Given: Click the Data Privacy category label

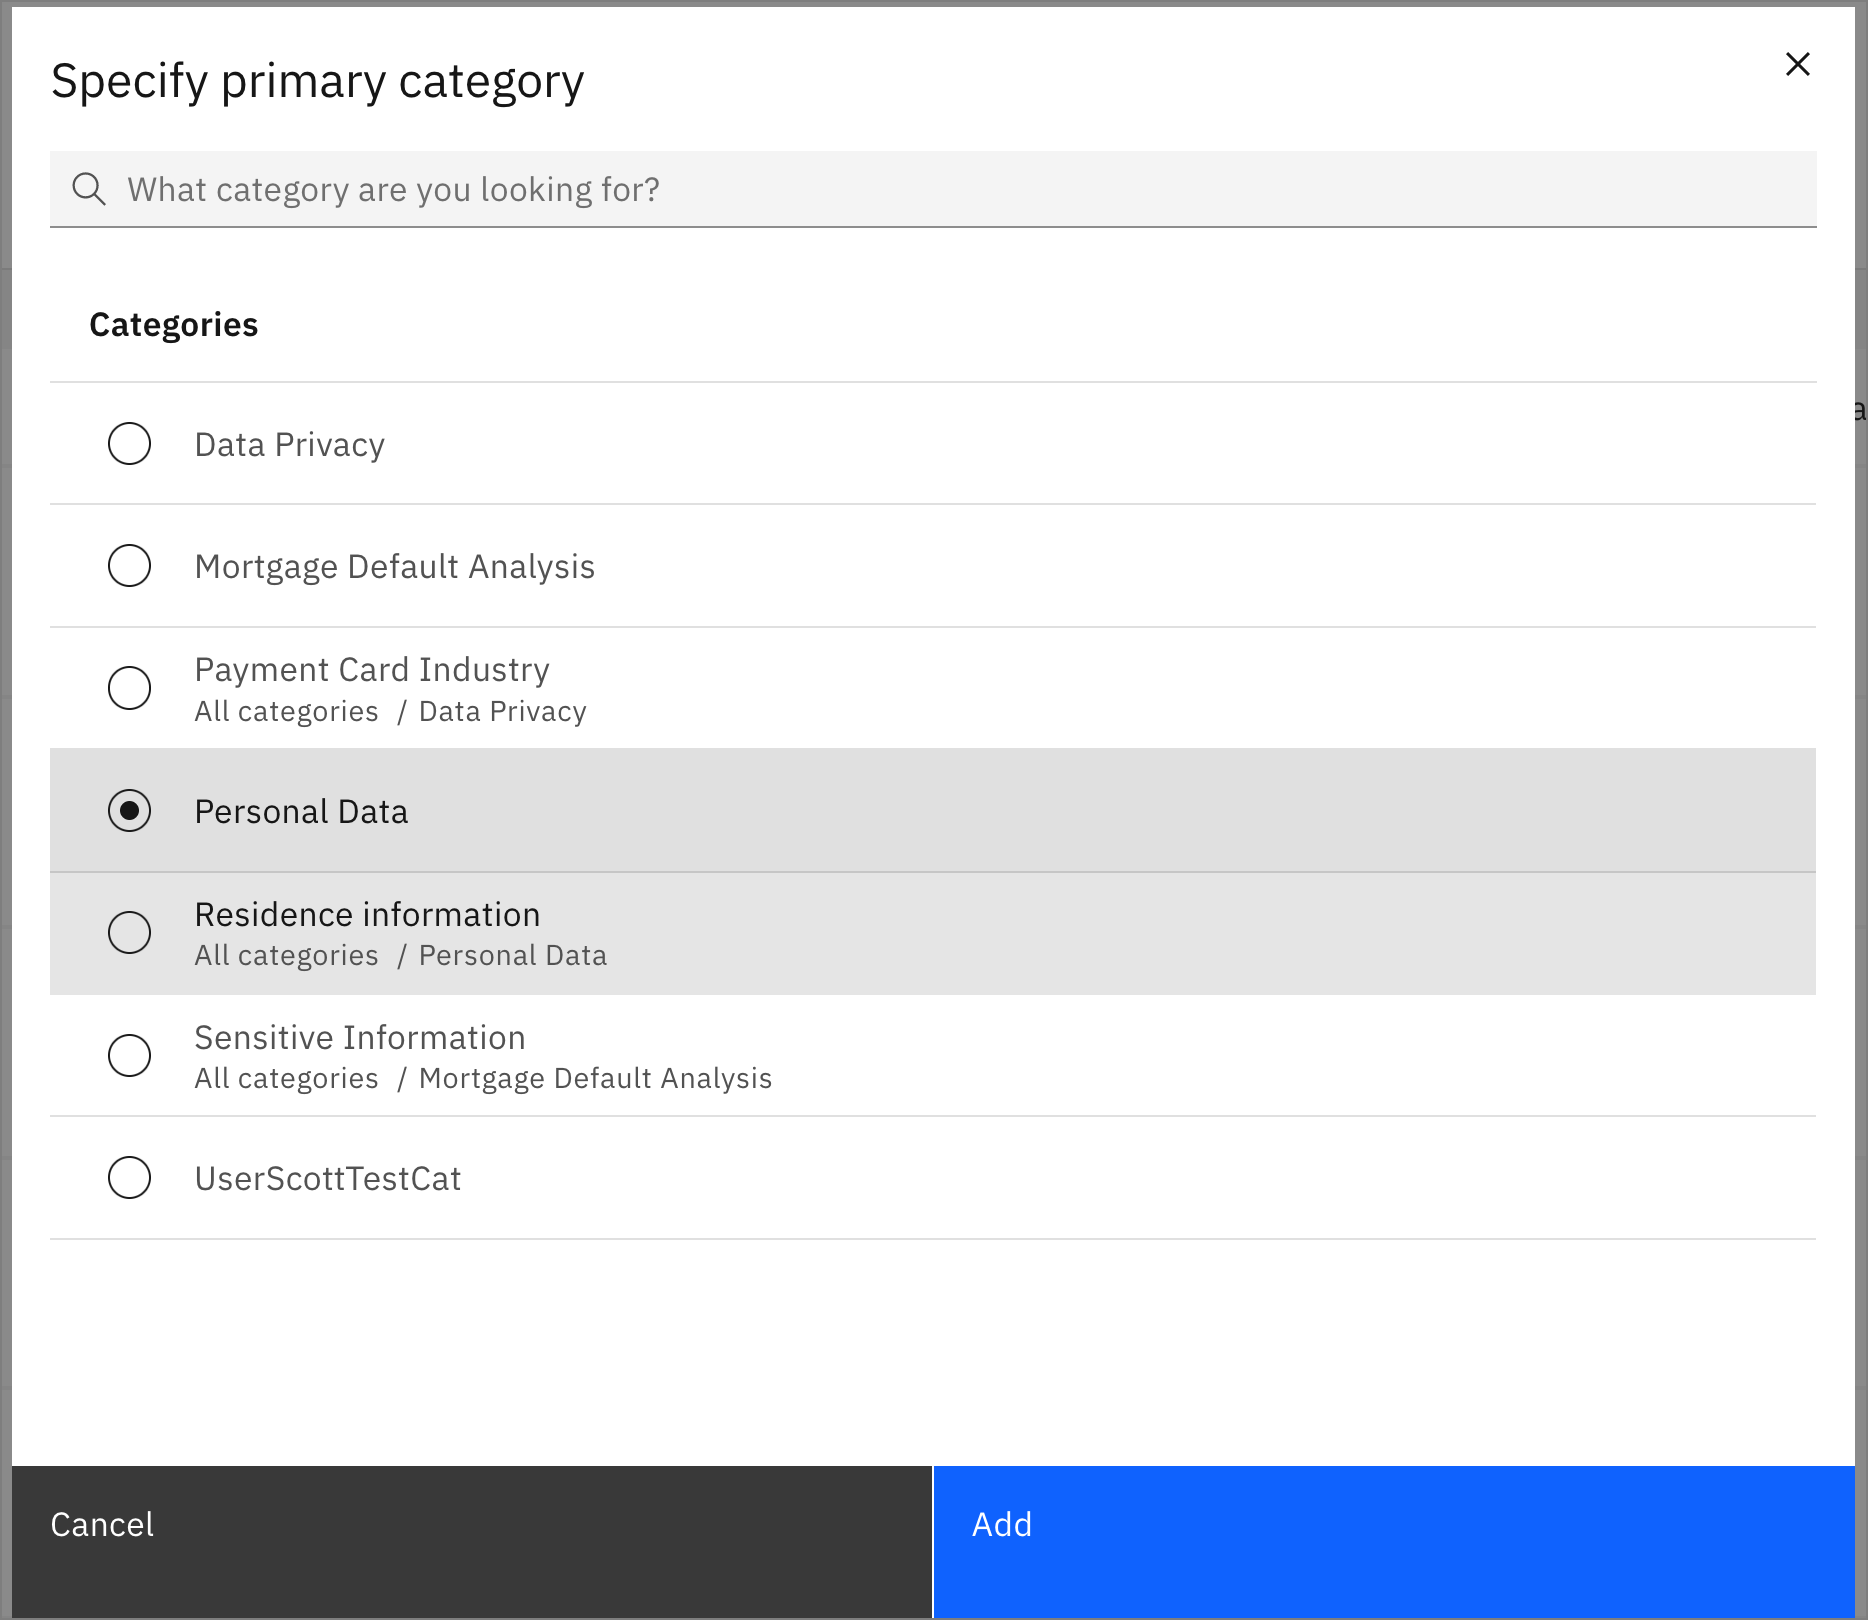Looking at the screenshot, I should [290, 445].
